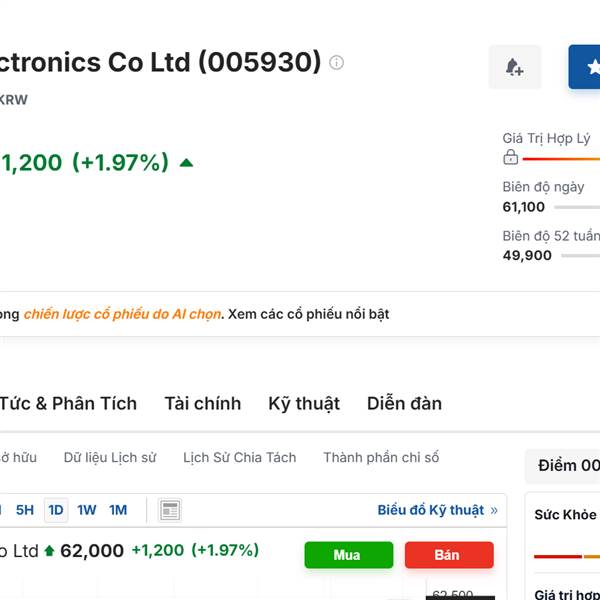Screen dimensions: 600x600
Task: Select the 5H chart interval
Action: [x=25, y=510]
